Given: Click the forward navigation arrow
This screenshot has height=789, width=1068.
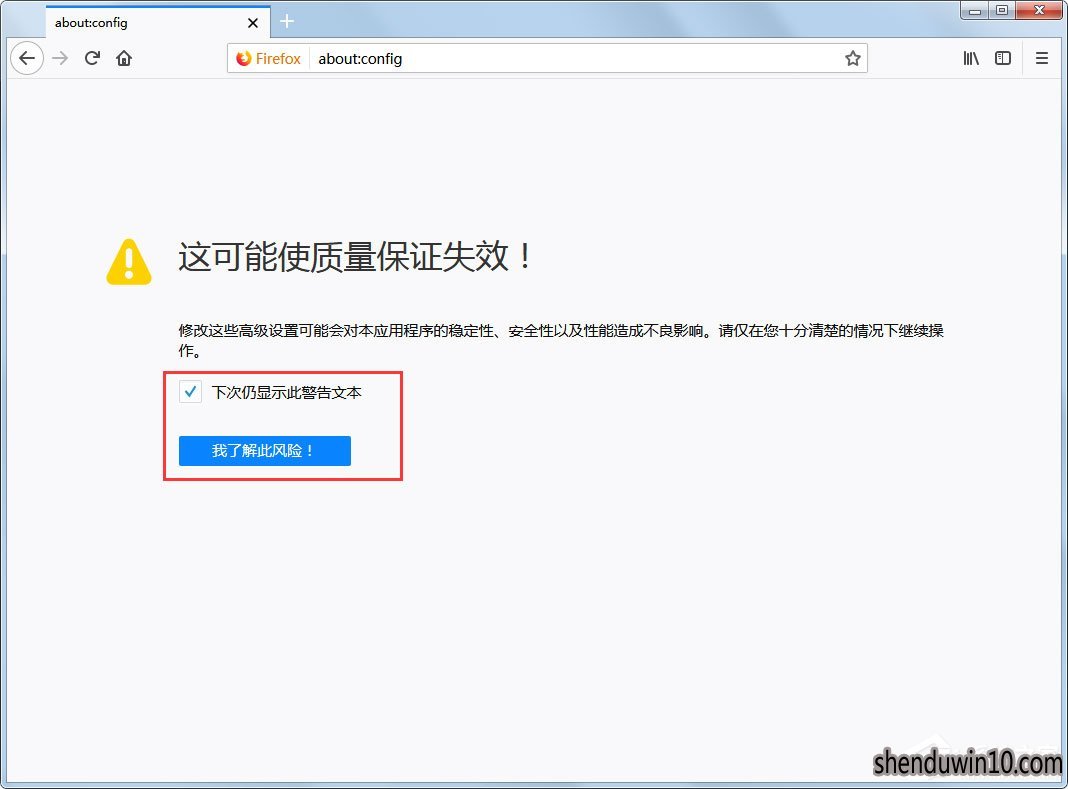Looking at the screenshot, I should [60, 59].
